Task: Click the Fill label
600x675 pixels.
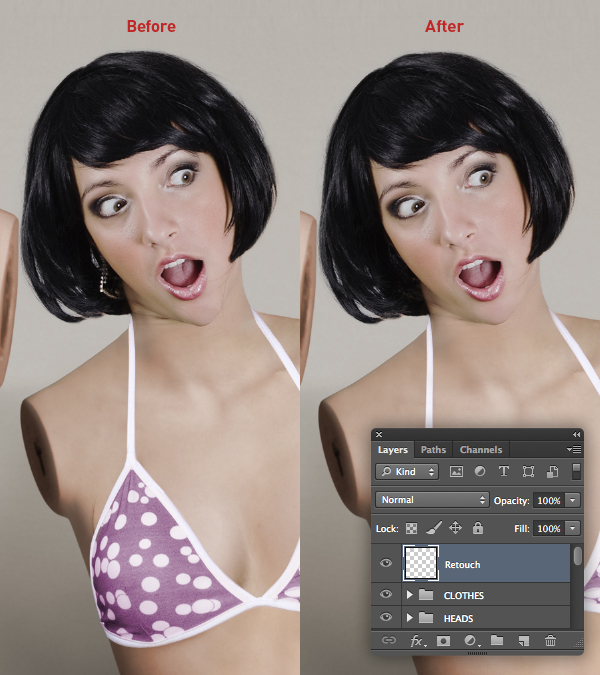Action: pyautogui.click(x=522, y=528)
